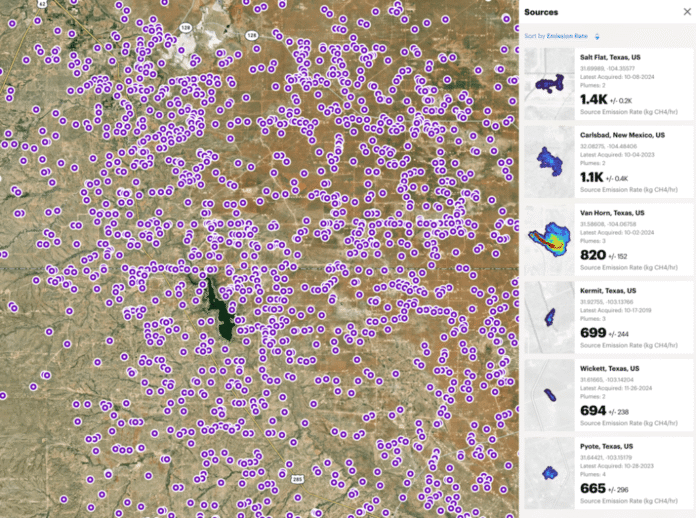Click the Kermit plume thumbnail
Viewport: 696px width, 518px height.
tap(548, 315)
